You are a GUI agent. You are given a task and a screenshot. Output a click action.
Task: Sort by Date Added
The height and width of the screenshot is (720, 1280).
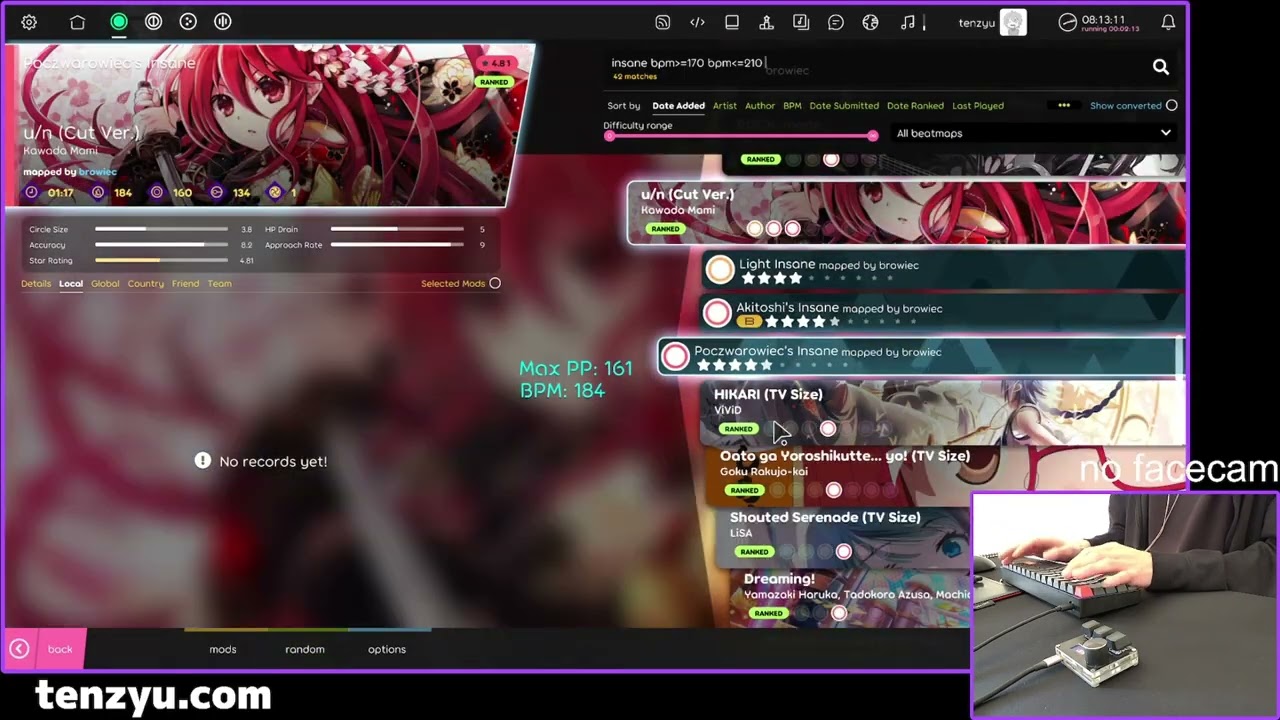coord(678,105)
